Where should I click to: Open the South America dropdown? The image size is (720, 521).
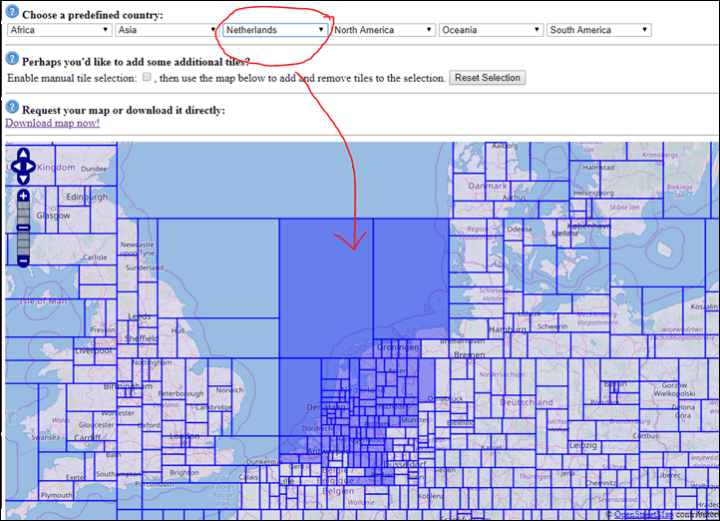pyautogui.click(x=599, y=30)
